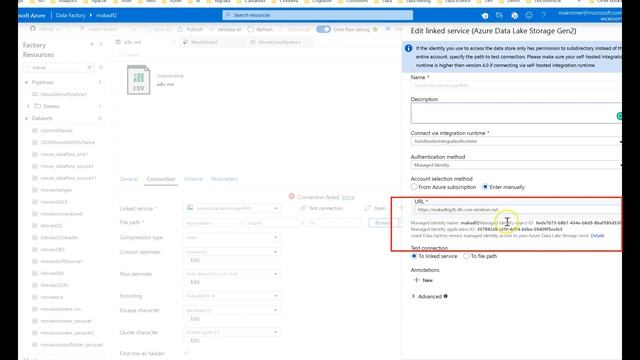Click the Factory Resources filter field
640x360 pixels.
pyautogui.click(x=58, y=67)
